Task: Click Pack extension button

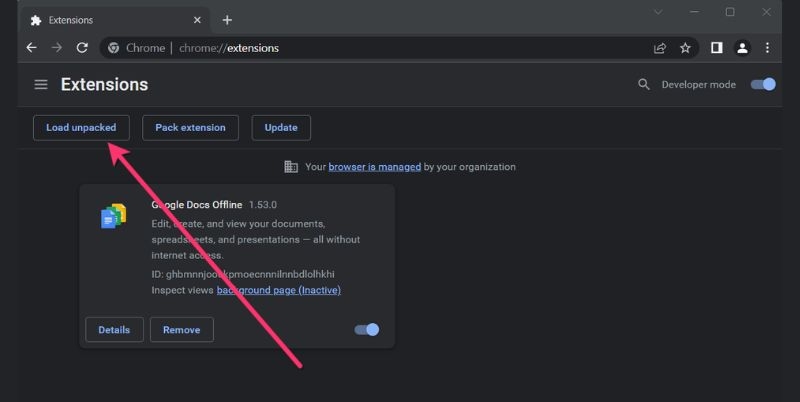Action: (x=190, y=128)
